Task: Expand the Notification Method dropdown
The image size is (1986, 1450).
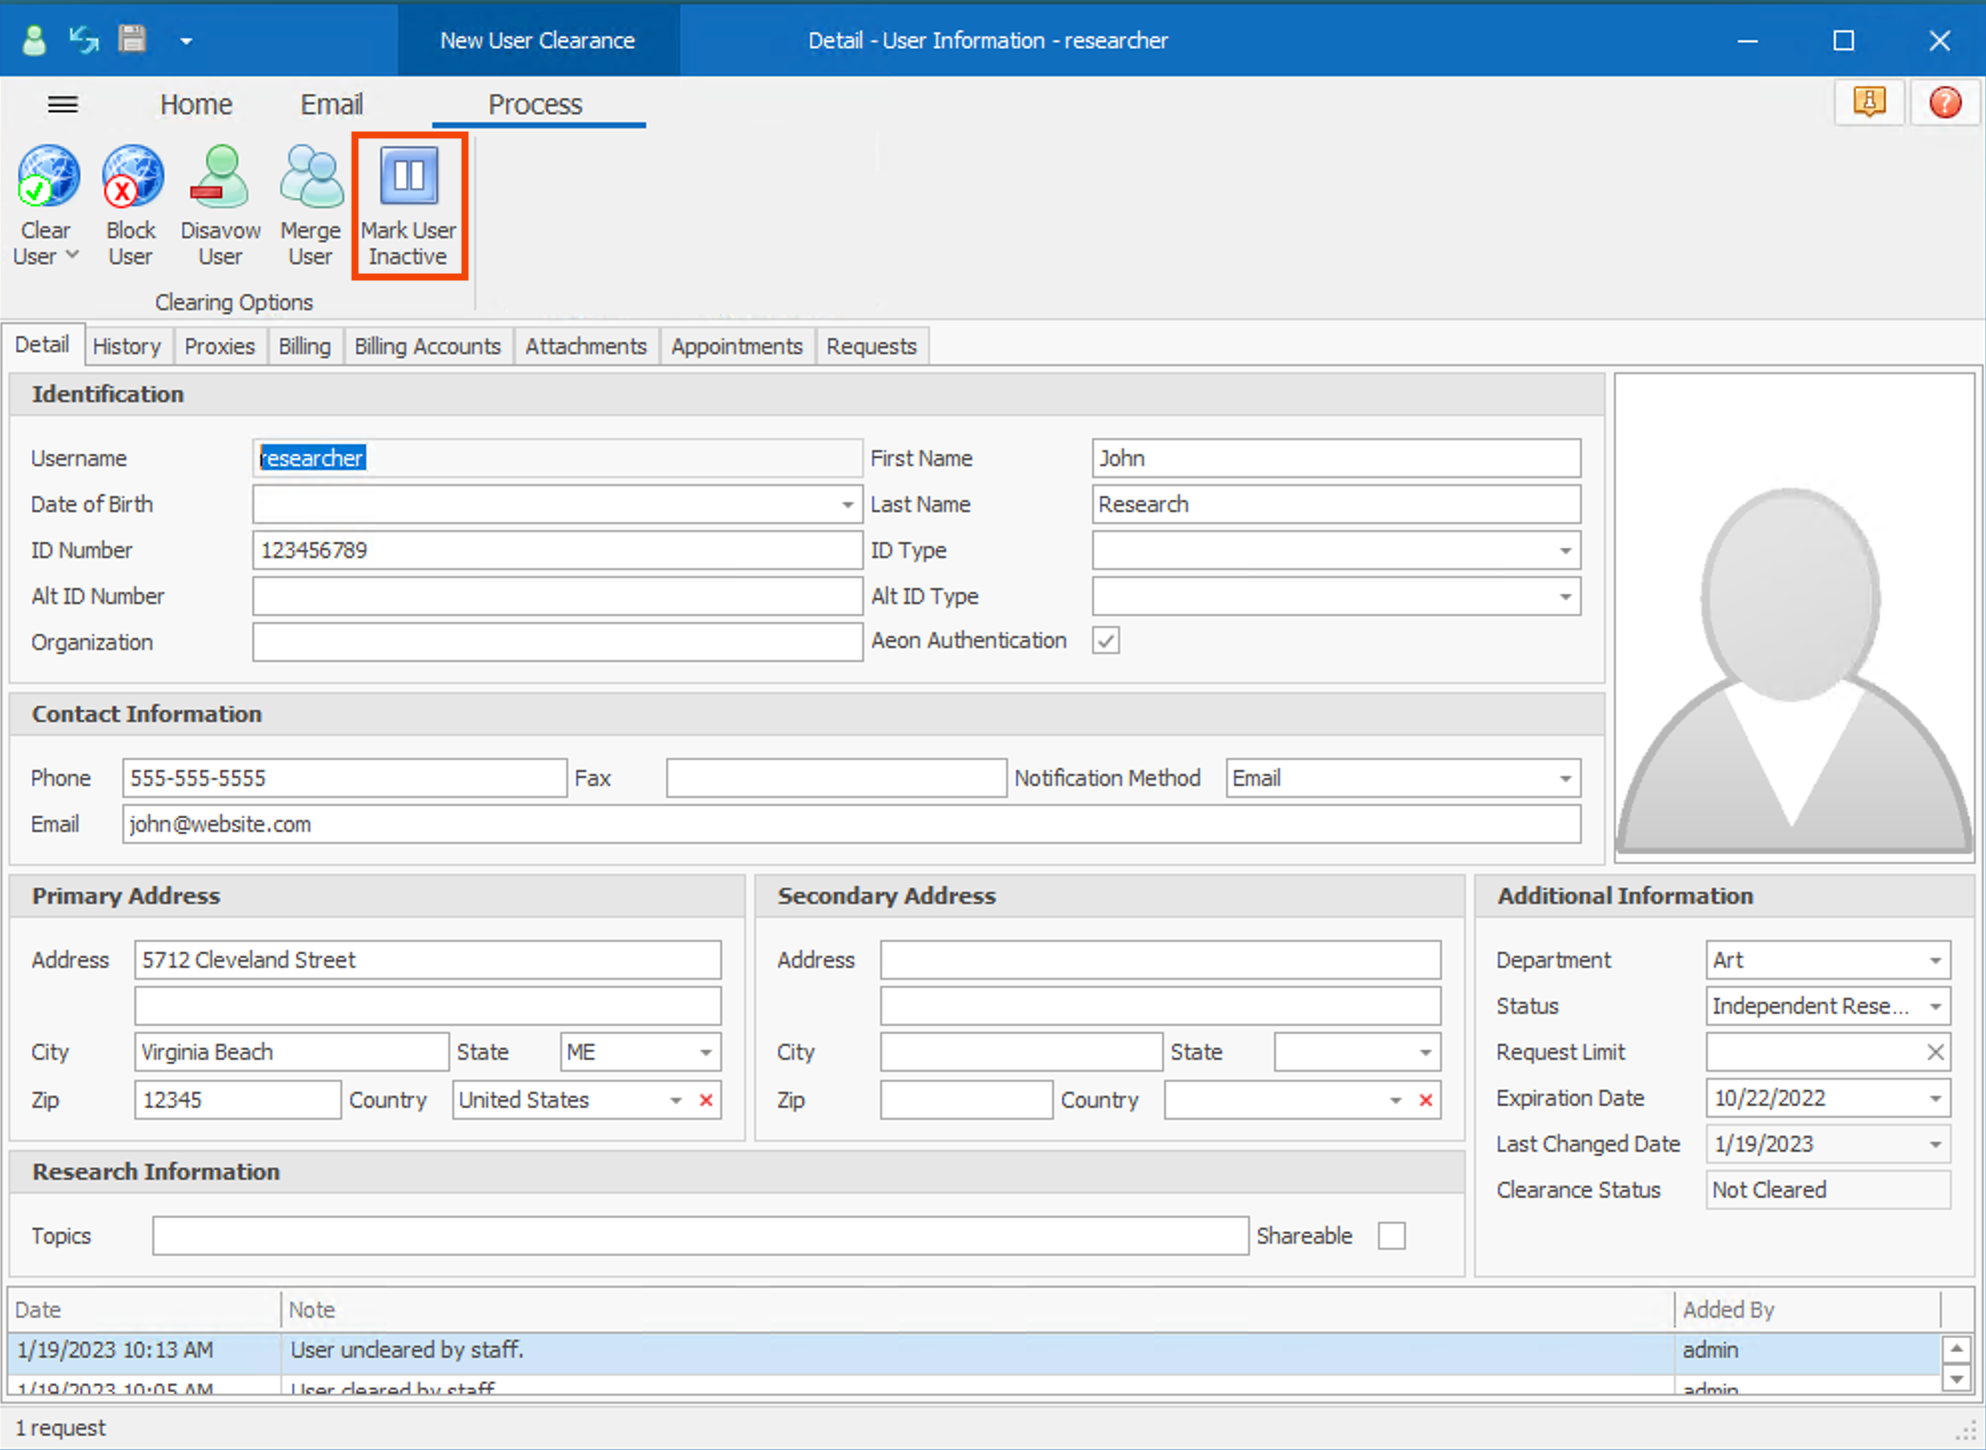Action: pyautogui.click(x=1565, y=779)
